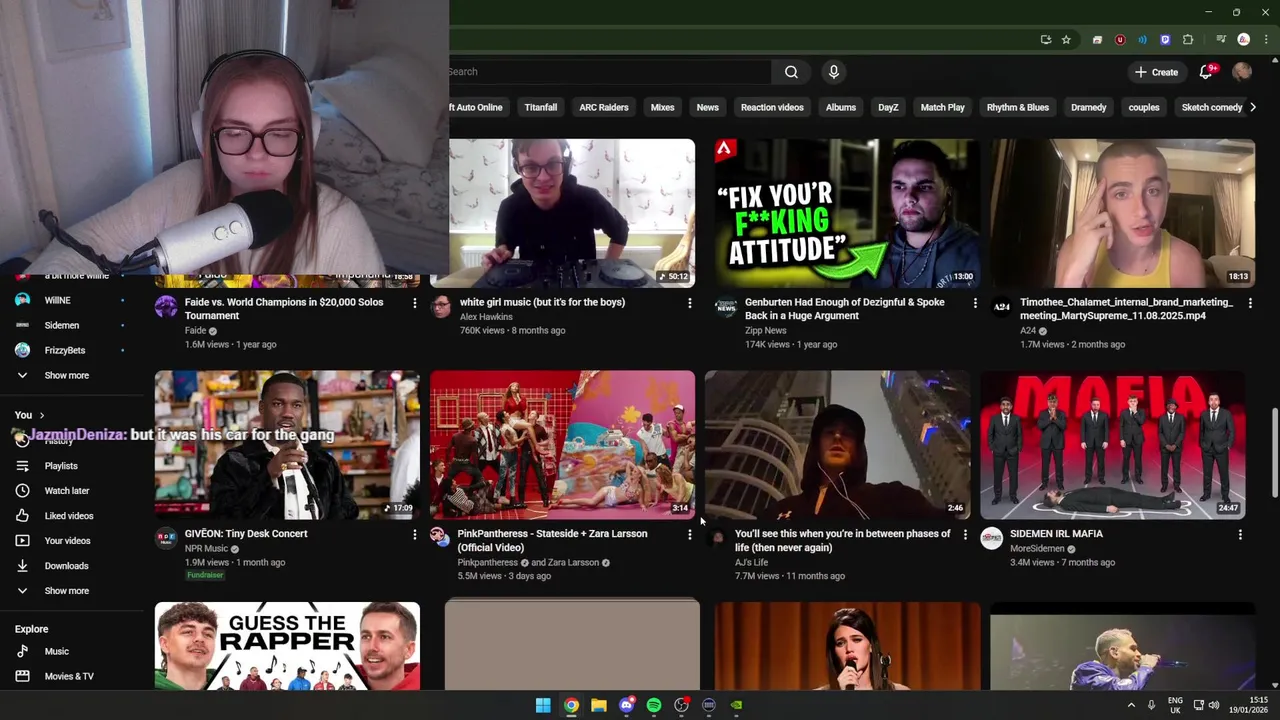Open Spotify from the taskbar
The width and height of the screenshot is (1280, 720).
coord(654,705)
